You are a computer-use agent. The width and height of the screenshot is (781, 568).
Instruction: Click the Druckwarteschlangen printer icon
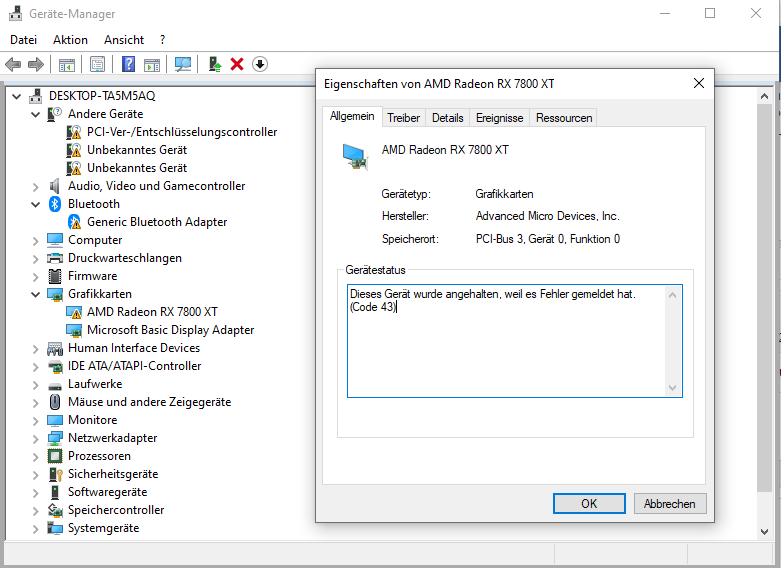[x=55, y=258]
